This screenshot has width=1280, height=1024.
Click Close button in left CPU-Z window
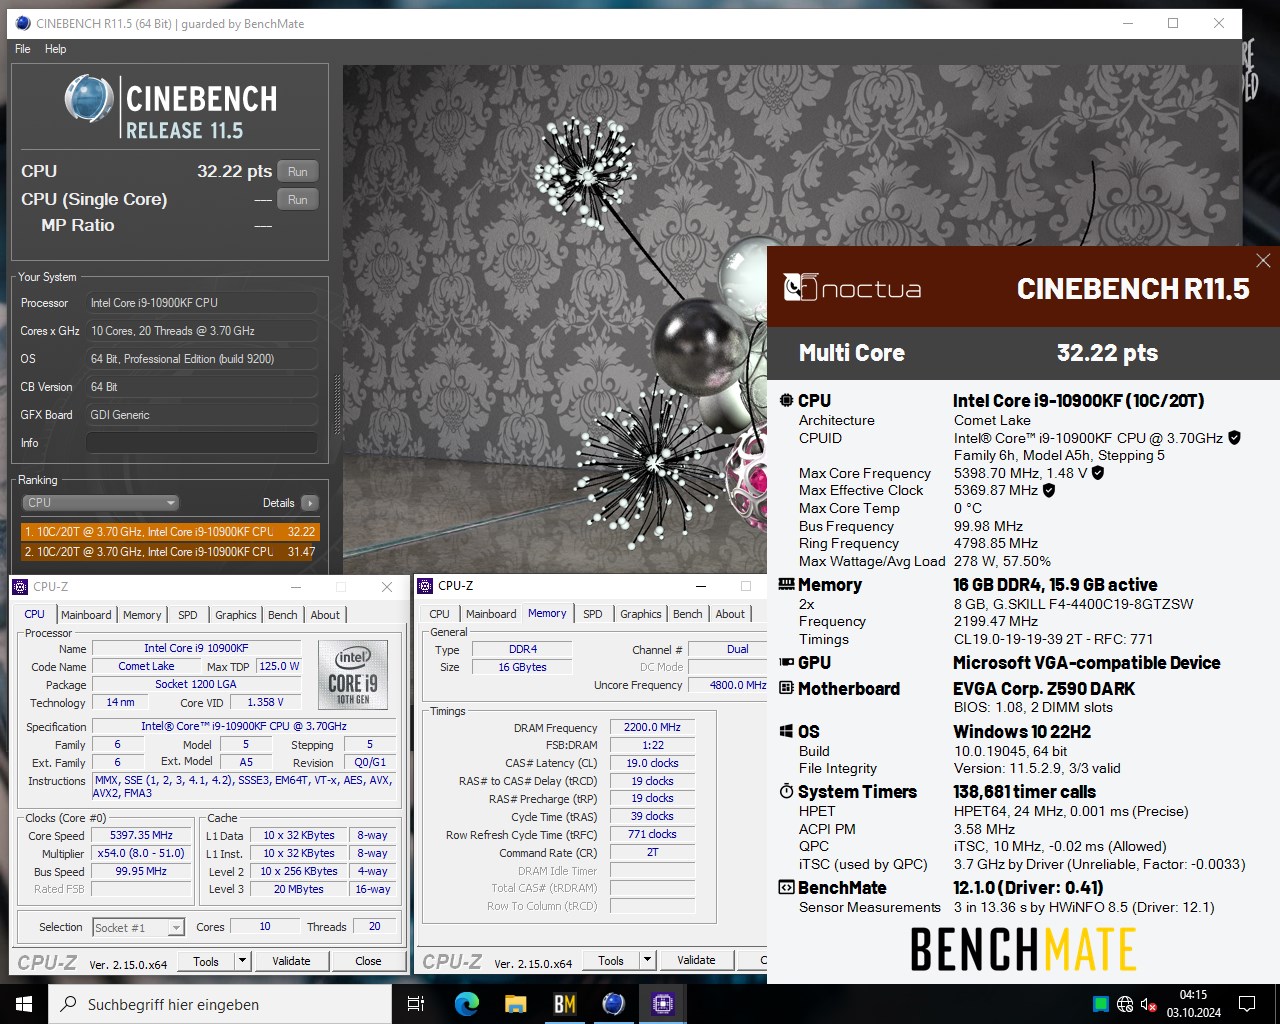(368, 961)
